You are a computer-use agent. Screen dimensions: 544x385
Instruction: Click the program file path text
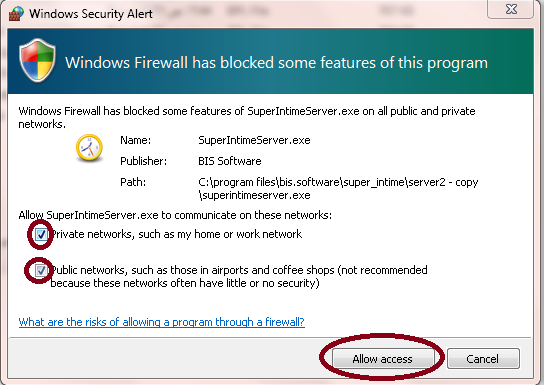click(338, 188)
